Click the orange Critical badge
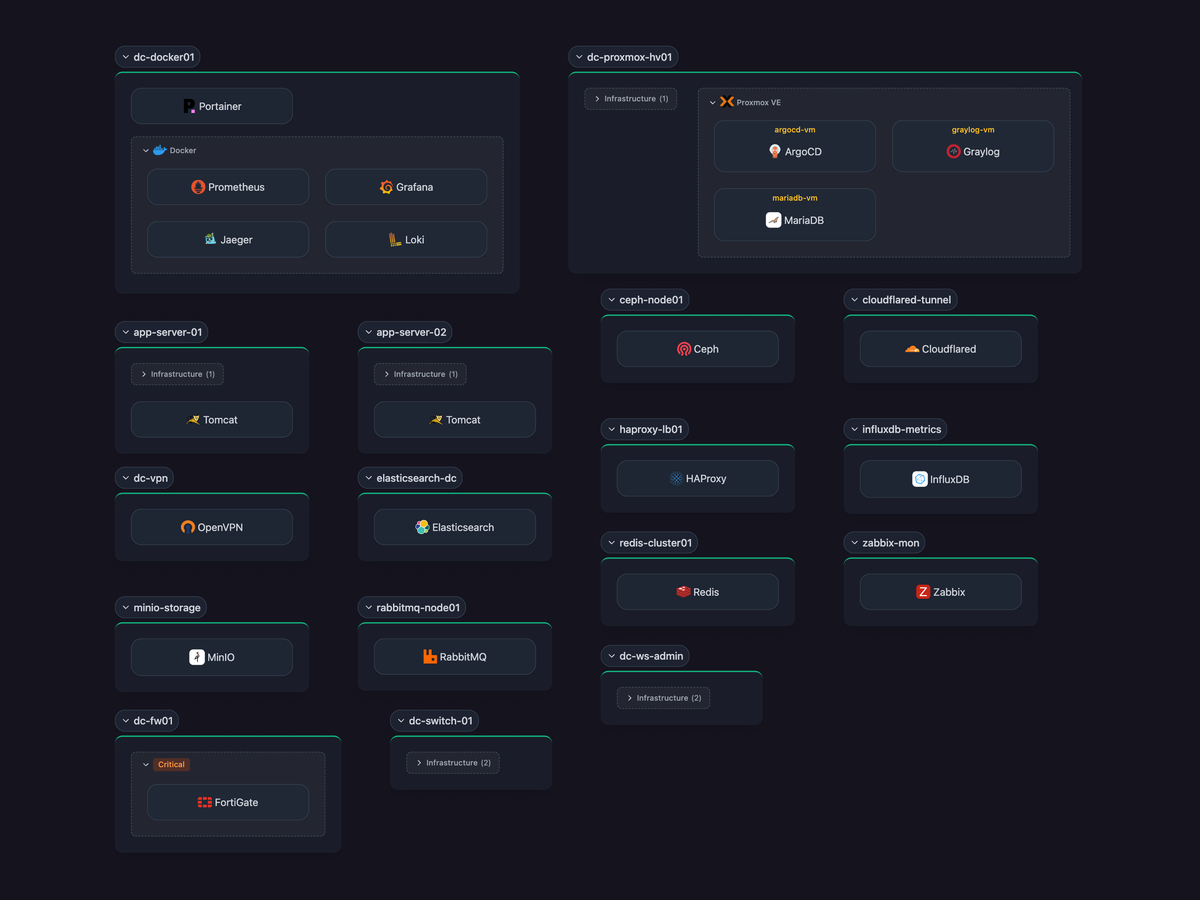The image size is (1200, 900). [x=171, y=765]
